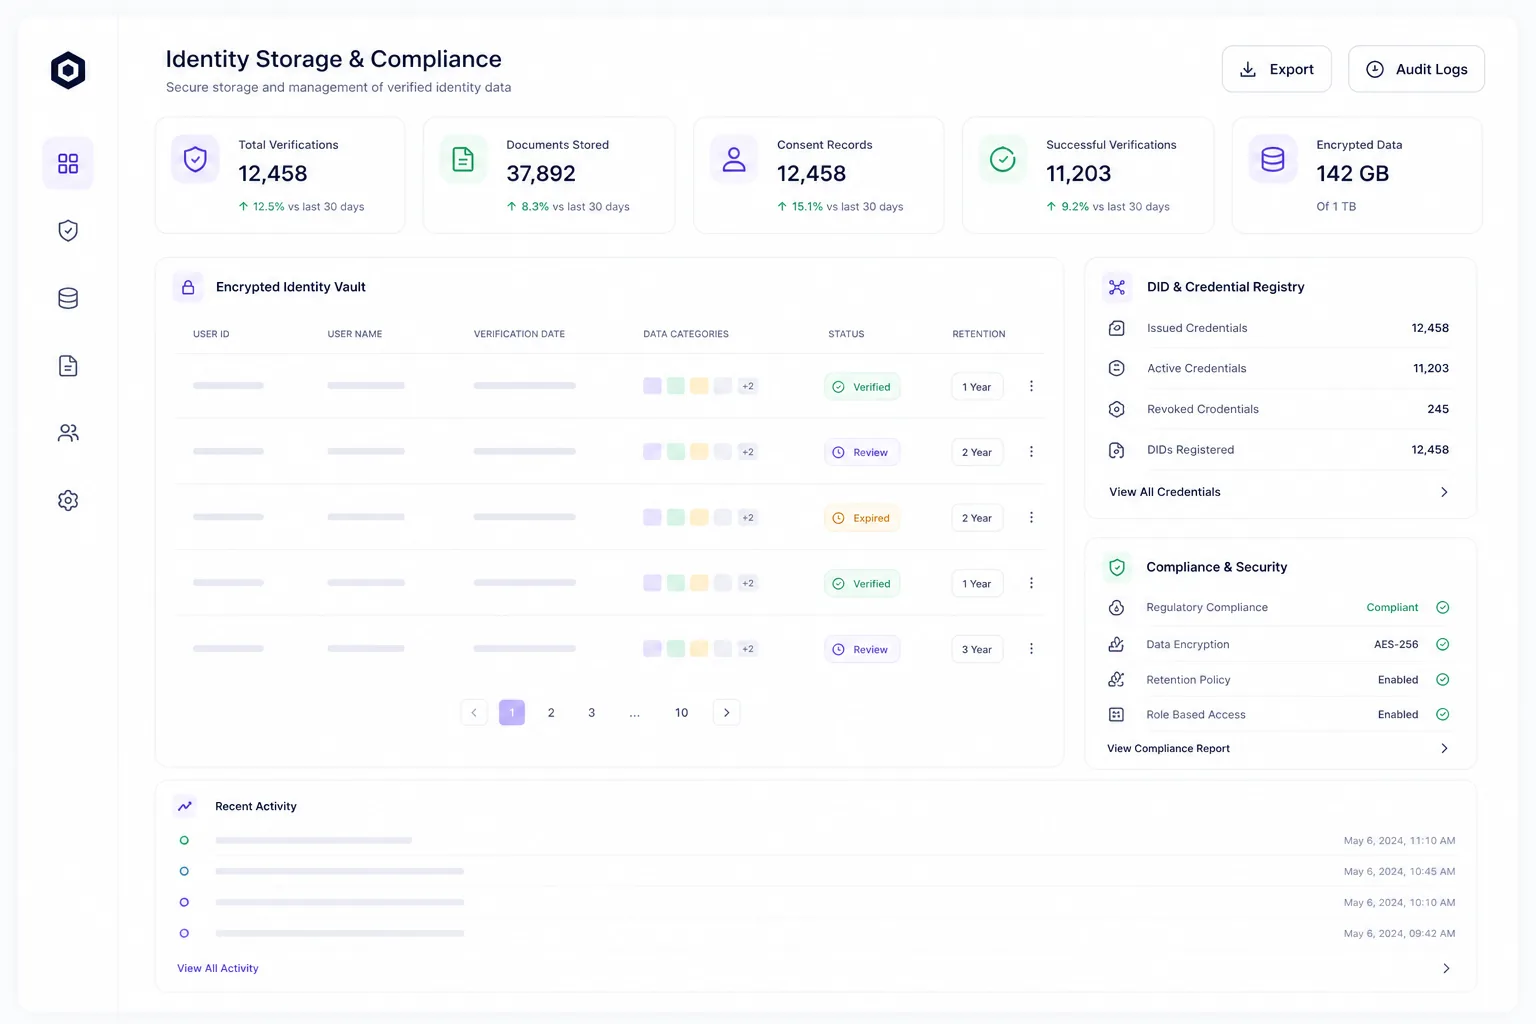Click the Issued Credentials icon
Image resolution: width=1536 pixels, height=1024 pixels.
1117,328
